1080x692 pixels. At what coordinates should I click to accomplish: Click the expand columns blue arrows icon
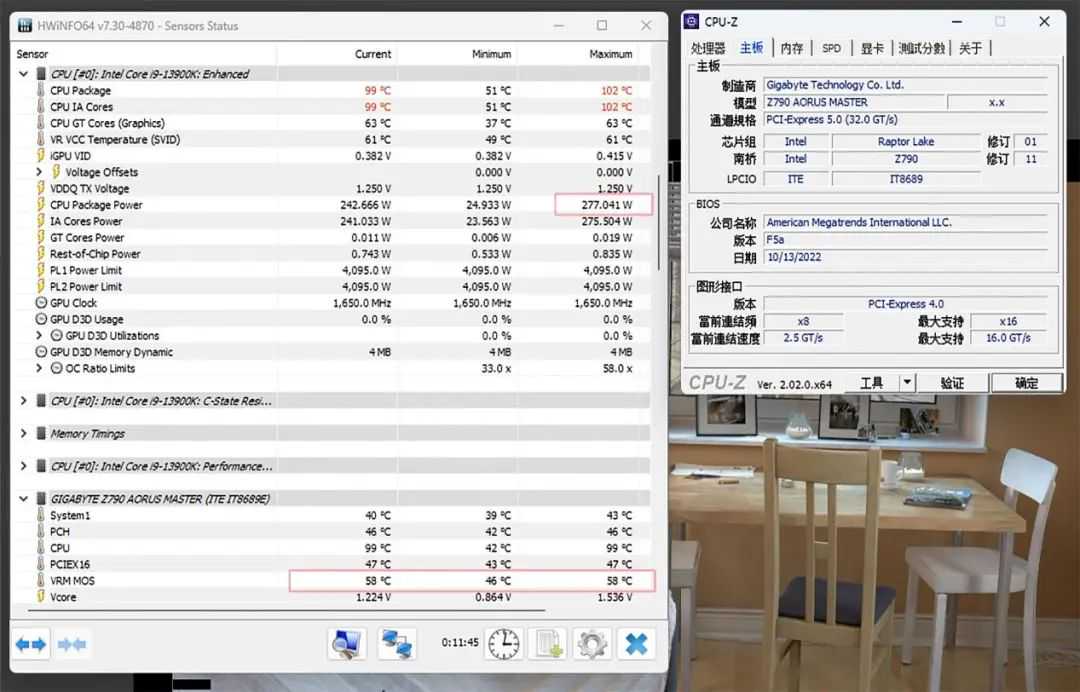(31, 644)
